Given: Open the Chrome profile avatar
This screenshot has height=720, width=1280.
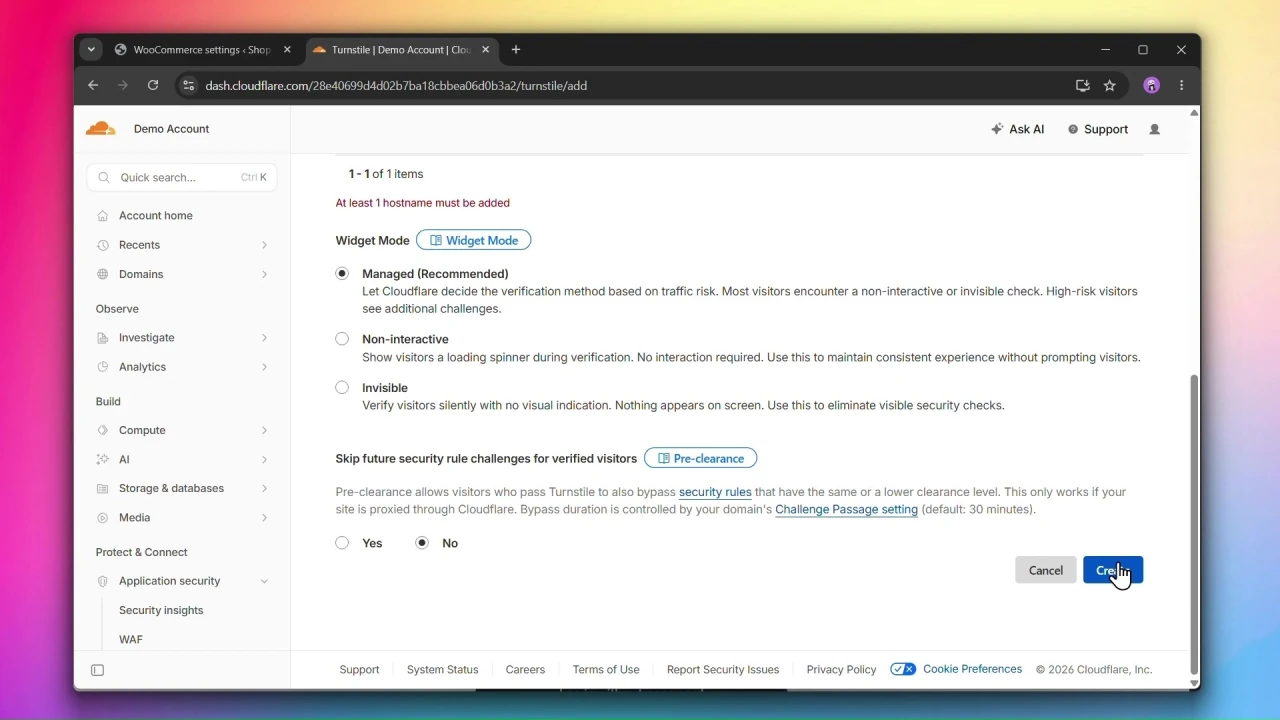Looking at the screenshot, I should pos(1152,85).
